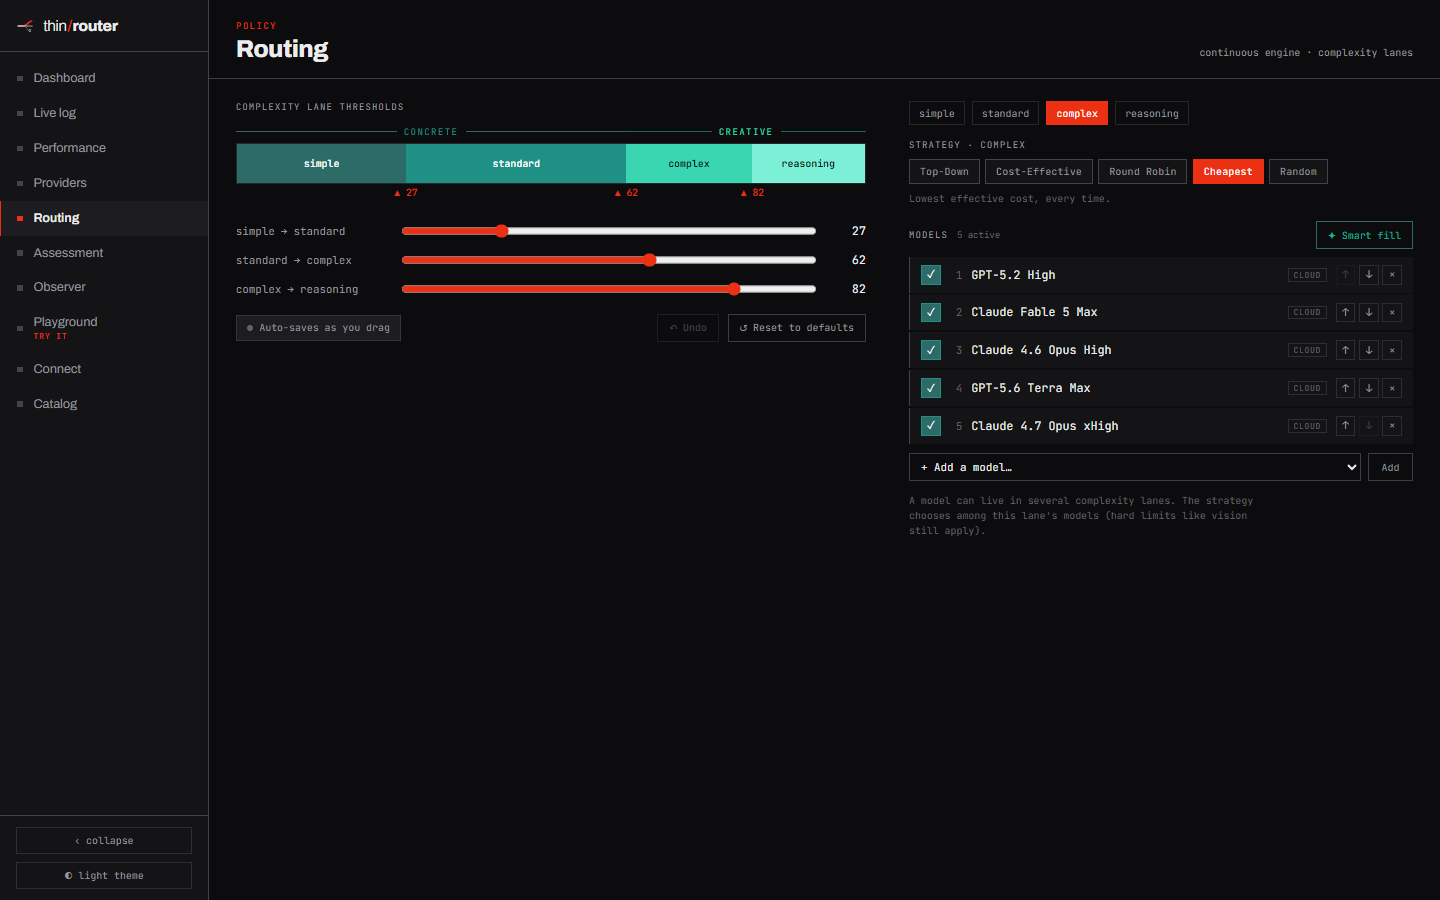
Task: Open Connect page
Action: click(104, 369)
